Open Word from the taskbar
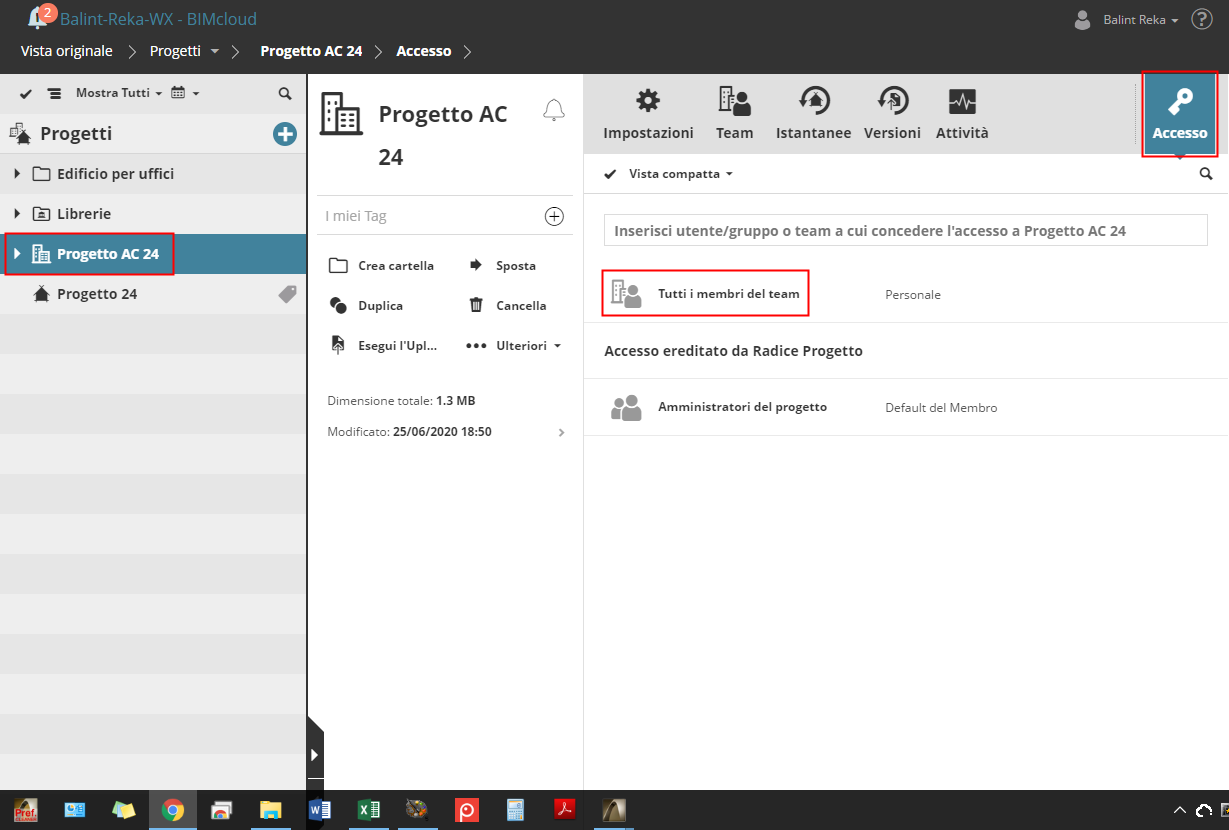The image size is (1229, 830). 320,810
